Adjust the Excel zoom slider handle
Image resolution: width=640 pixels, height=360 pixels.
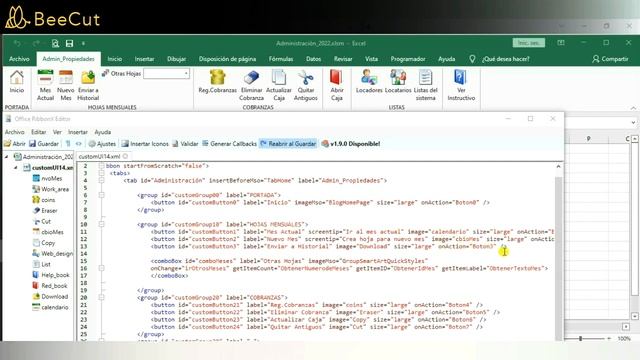(580, 338)
